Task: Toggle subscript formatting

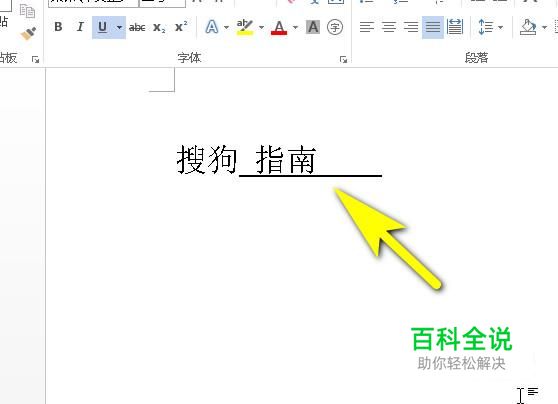Action: (159, 27)
